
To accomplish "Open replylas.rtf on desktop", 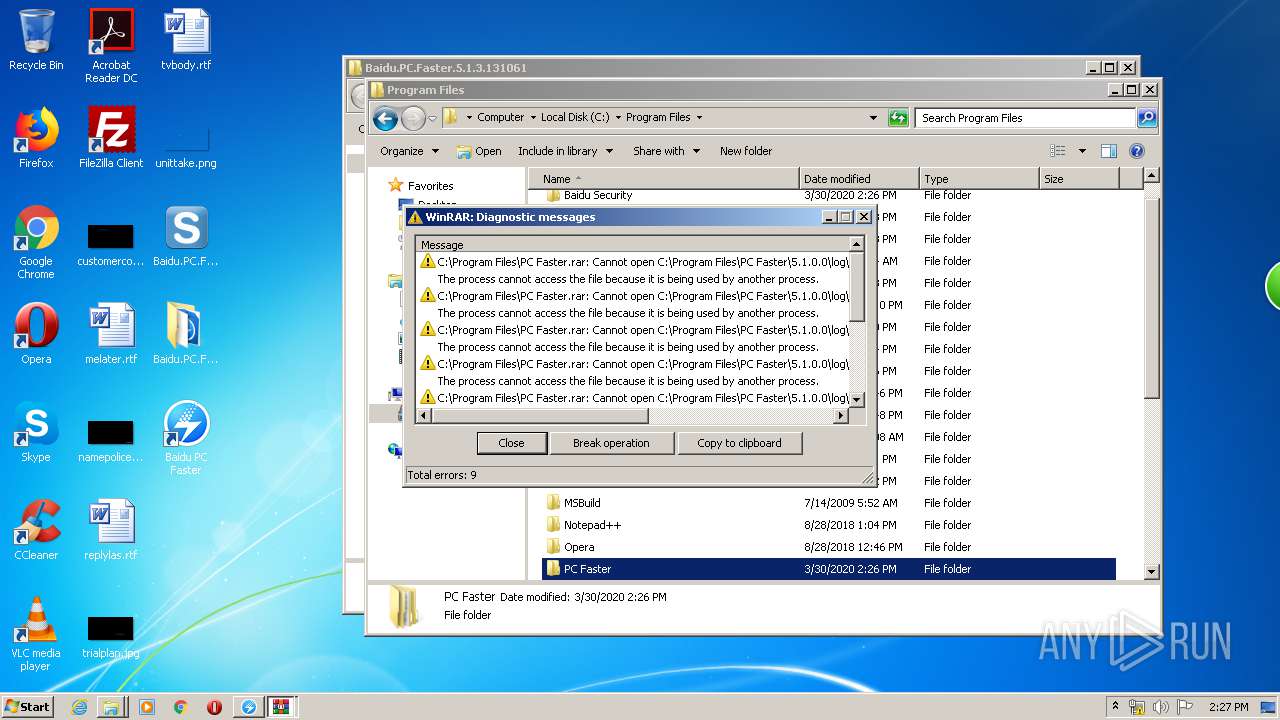I will pos(111,530).
